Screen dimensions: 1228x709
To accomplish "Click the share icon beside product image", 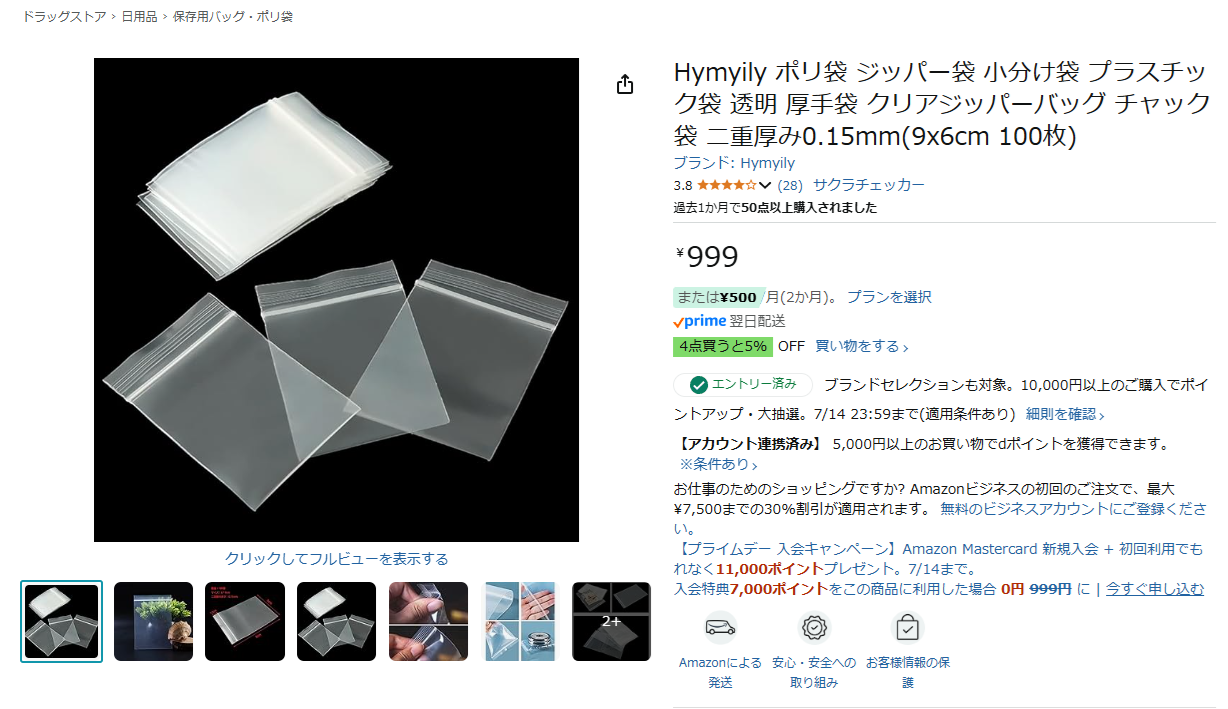I will pos(625,85).
